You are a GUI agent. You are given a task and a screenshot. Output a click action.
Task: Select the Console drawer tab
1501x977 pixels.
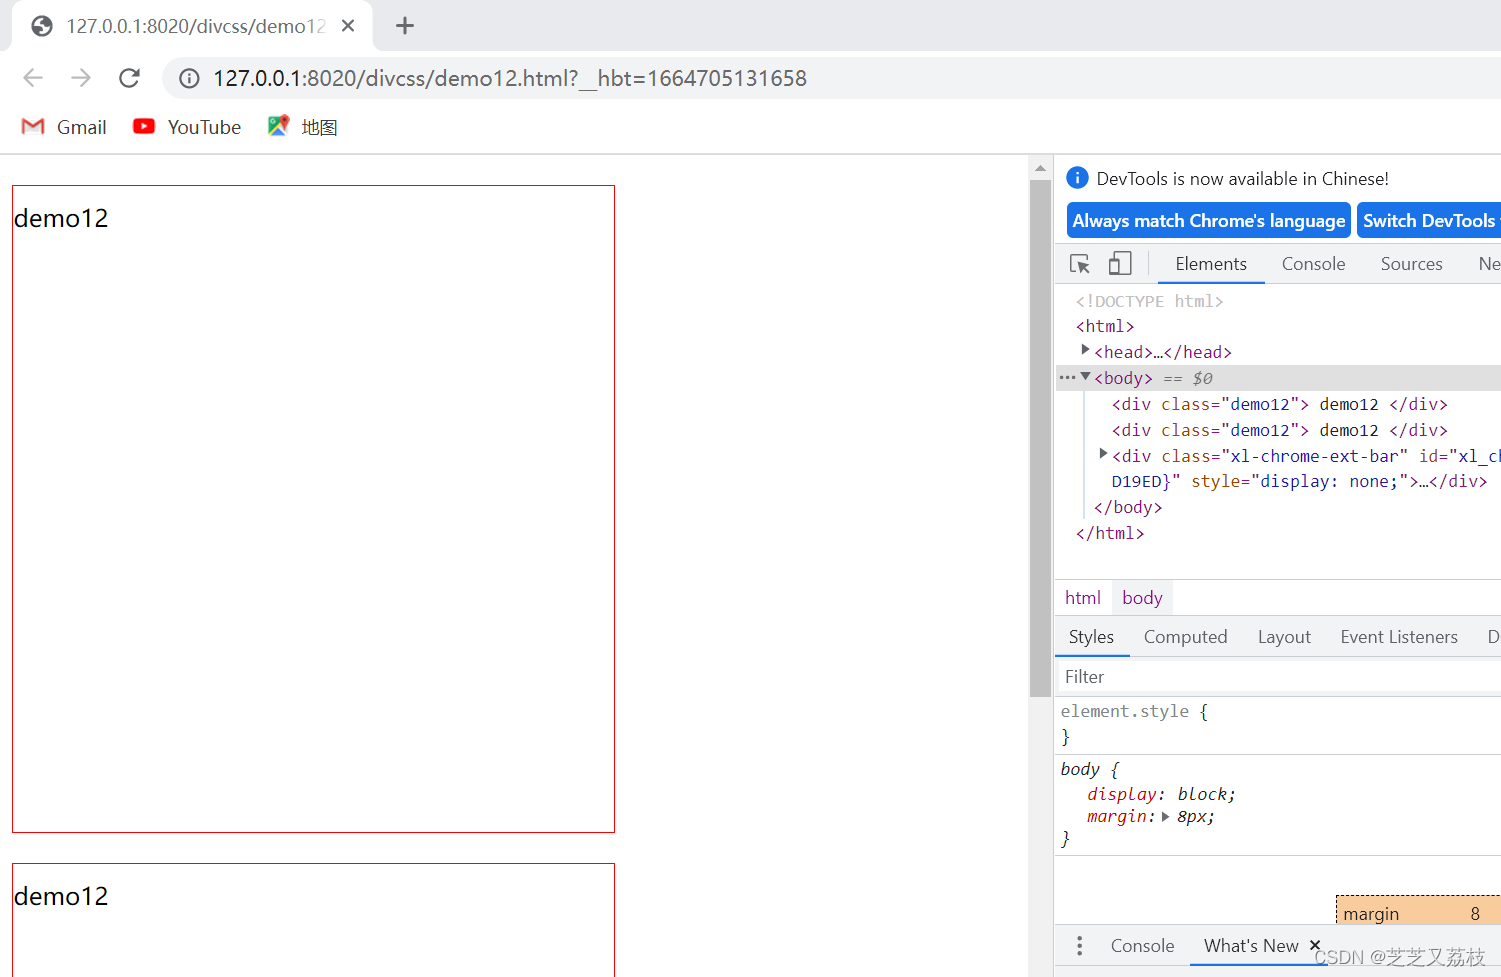pos(1142,946)
